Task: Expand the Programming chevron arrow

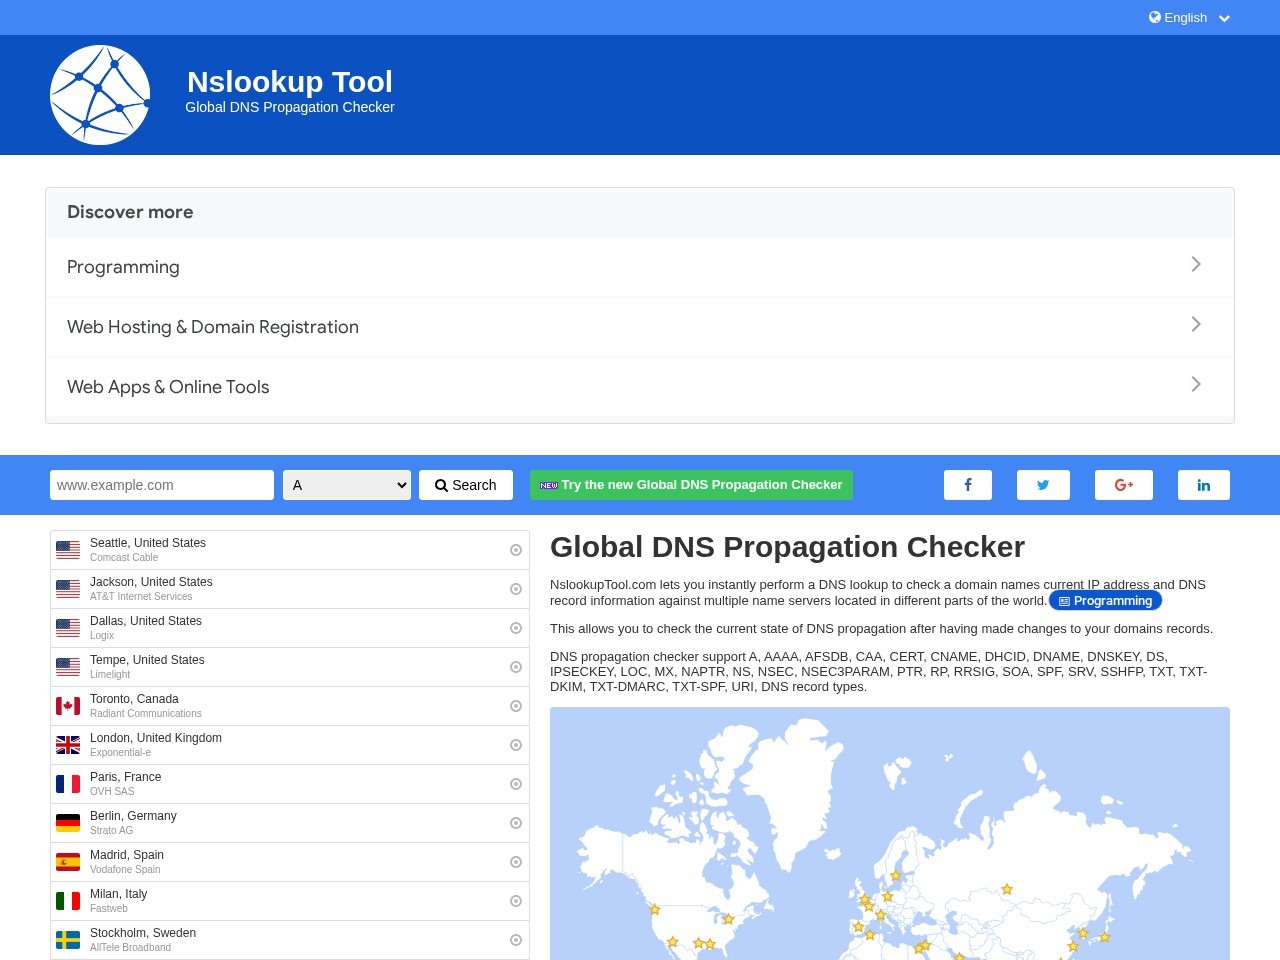Action: coord(1196,264)
